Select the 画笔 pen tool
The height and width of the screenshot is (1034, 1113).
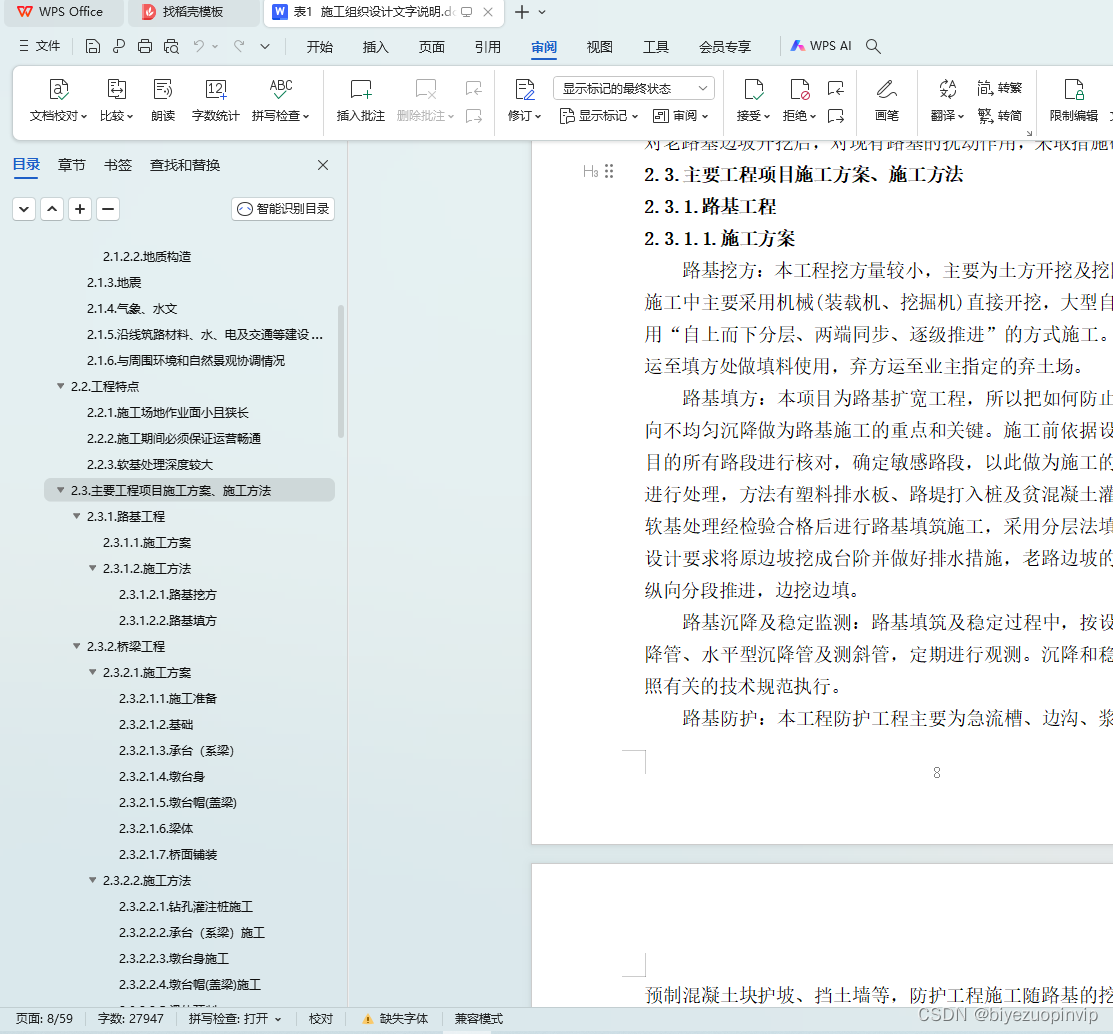887,100
